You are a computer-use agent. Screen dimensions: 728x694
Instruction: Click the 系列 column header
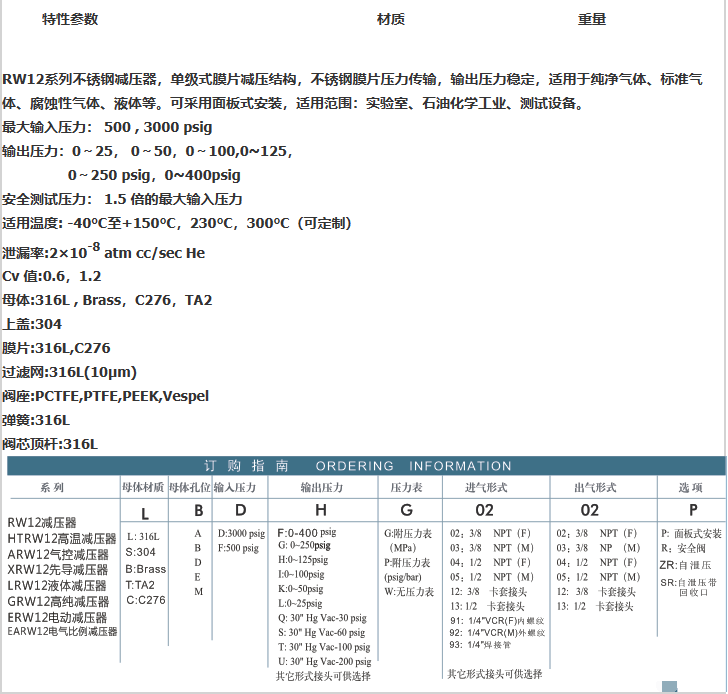click(52, 487)
